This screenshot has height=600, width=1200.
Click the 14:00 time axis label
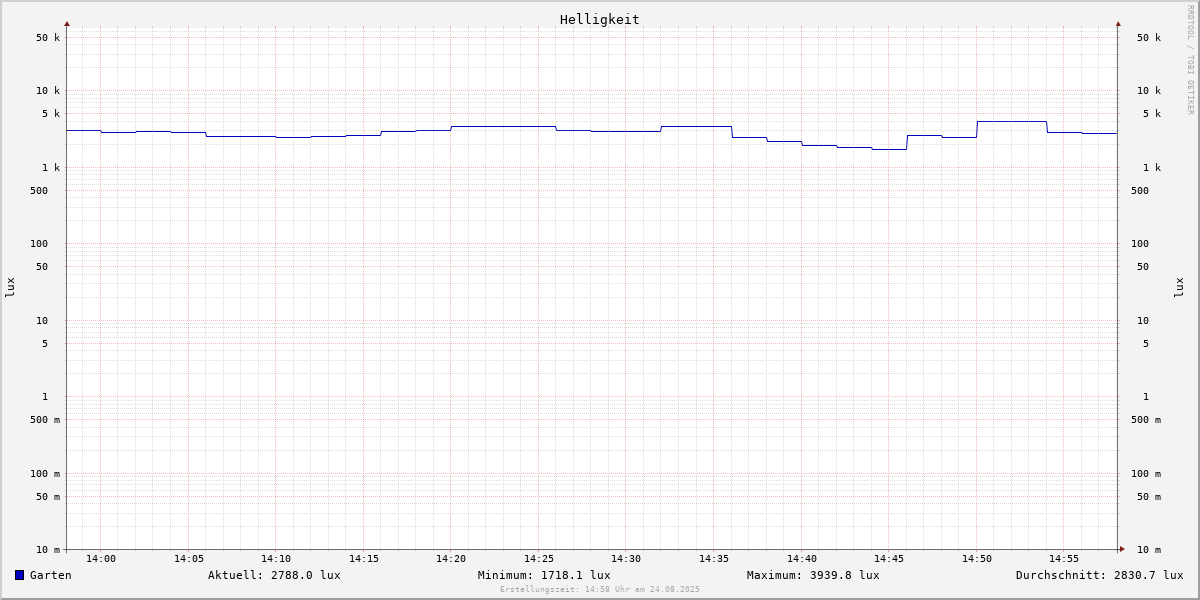101,559
